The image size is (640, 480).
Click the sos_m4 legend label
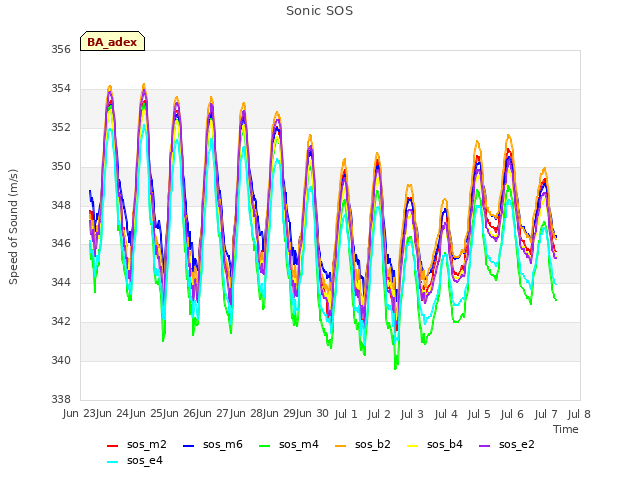tap(298, 444)
